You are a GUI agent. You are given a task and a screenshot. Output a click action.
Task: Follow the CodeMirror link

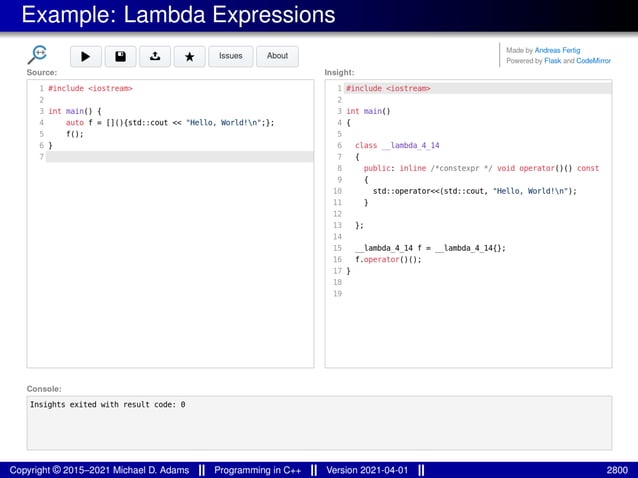click(593, 61)
